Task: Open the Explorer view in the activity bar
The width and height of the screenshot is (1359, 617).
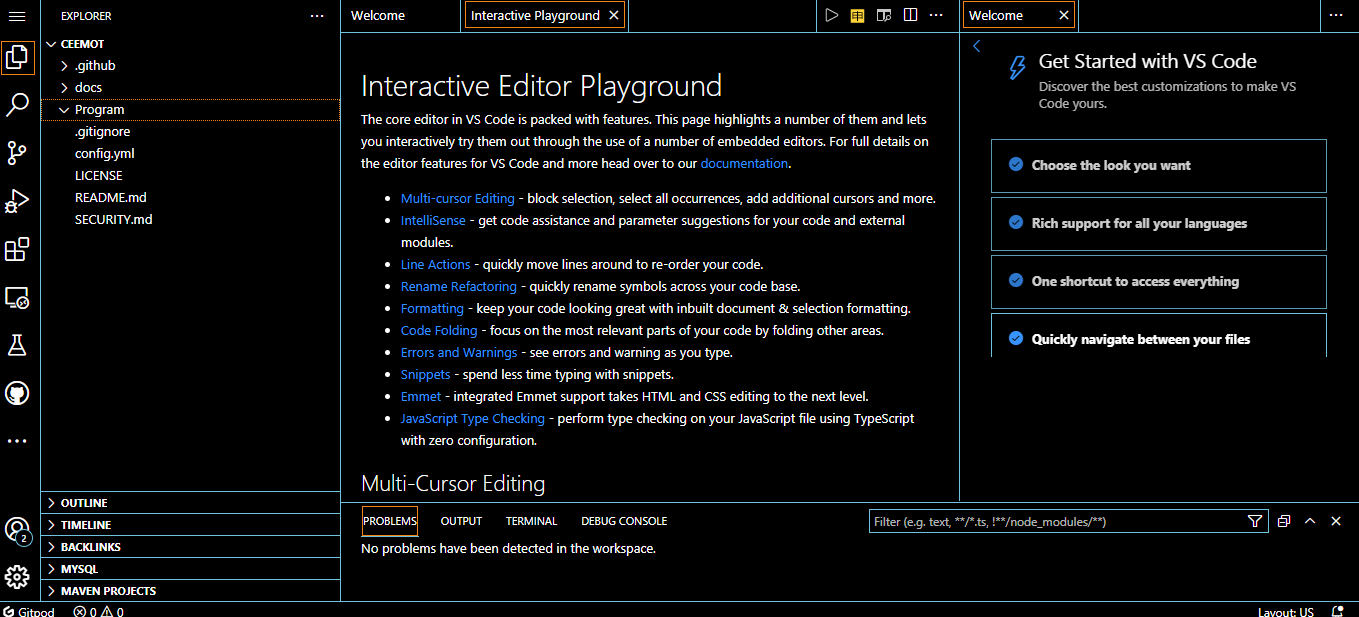Action: pyautogui.click(x=17, y=57)
